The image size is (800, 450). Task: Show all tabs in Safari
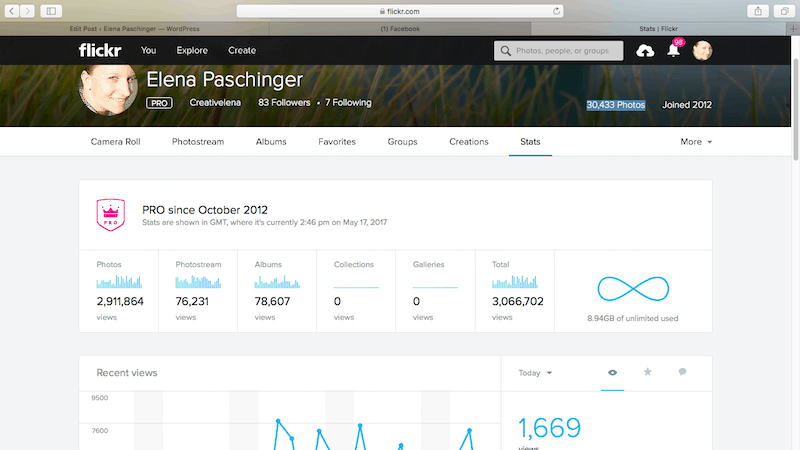(784, 11)
